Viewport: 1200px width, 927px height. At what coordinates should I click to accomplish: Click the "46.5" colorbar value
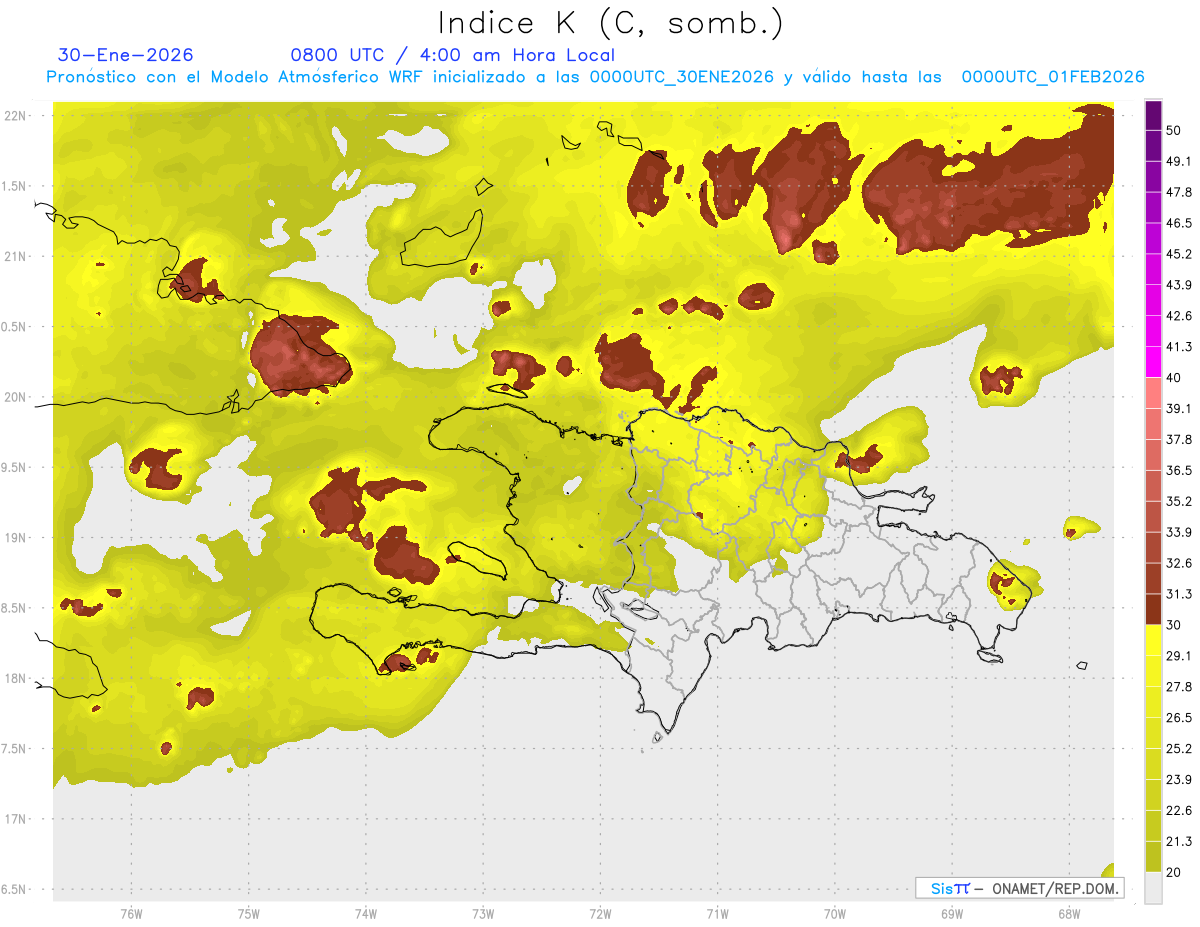click(1178, 223)
